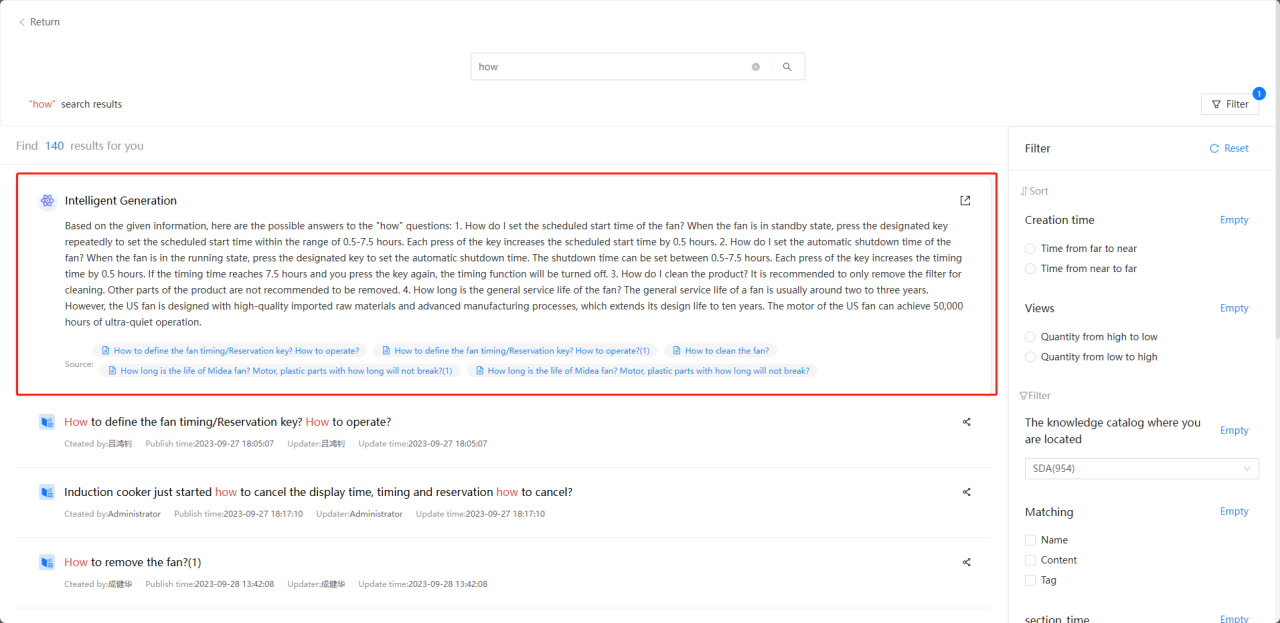Clear the search box with the x icon
The image size is (1280, 623).
pyautogui.click(x=756, y=67)
